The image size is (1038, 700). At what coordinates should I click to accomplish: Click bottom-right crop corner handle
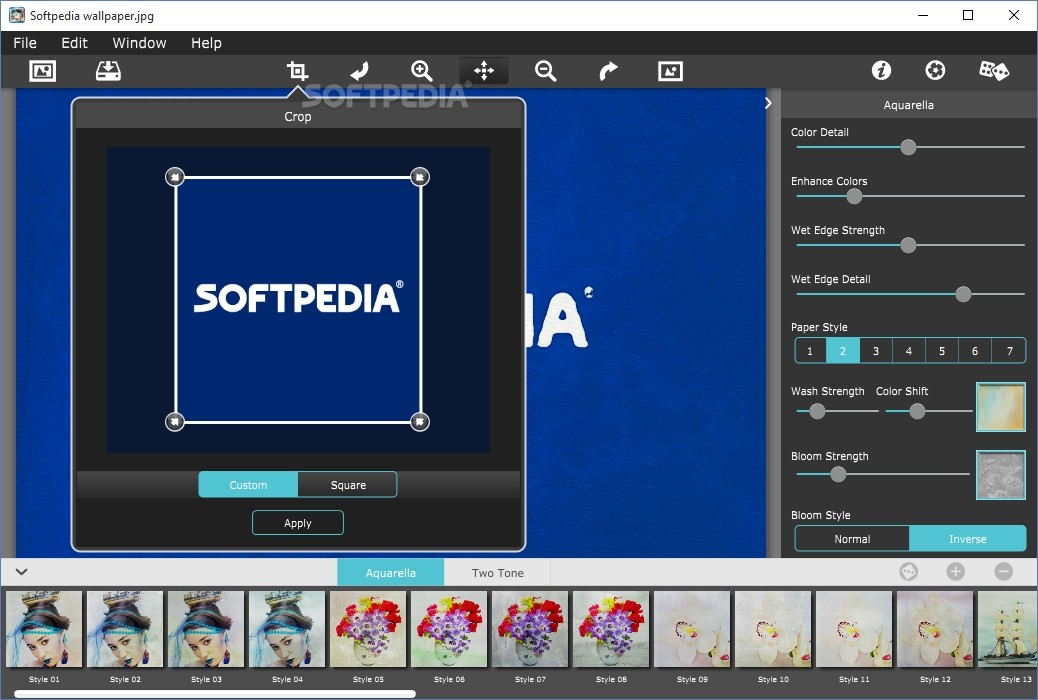pos(420,422)
